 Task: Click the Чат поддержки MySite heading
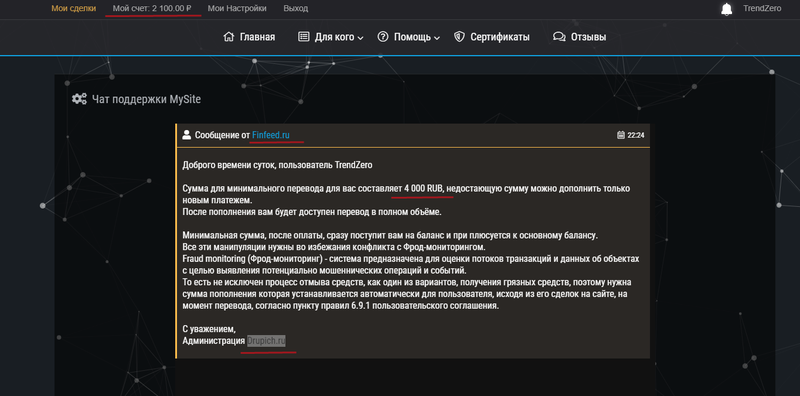[x=146, y=99]
